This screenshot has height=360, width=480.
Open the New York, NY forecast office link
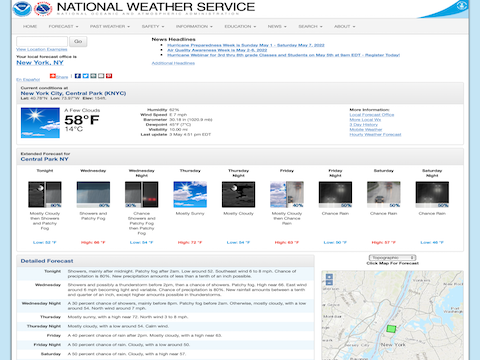click(40, 63)
